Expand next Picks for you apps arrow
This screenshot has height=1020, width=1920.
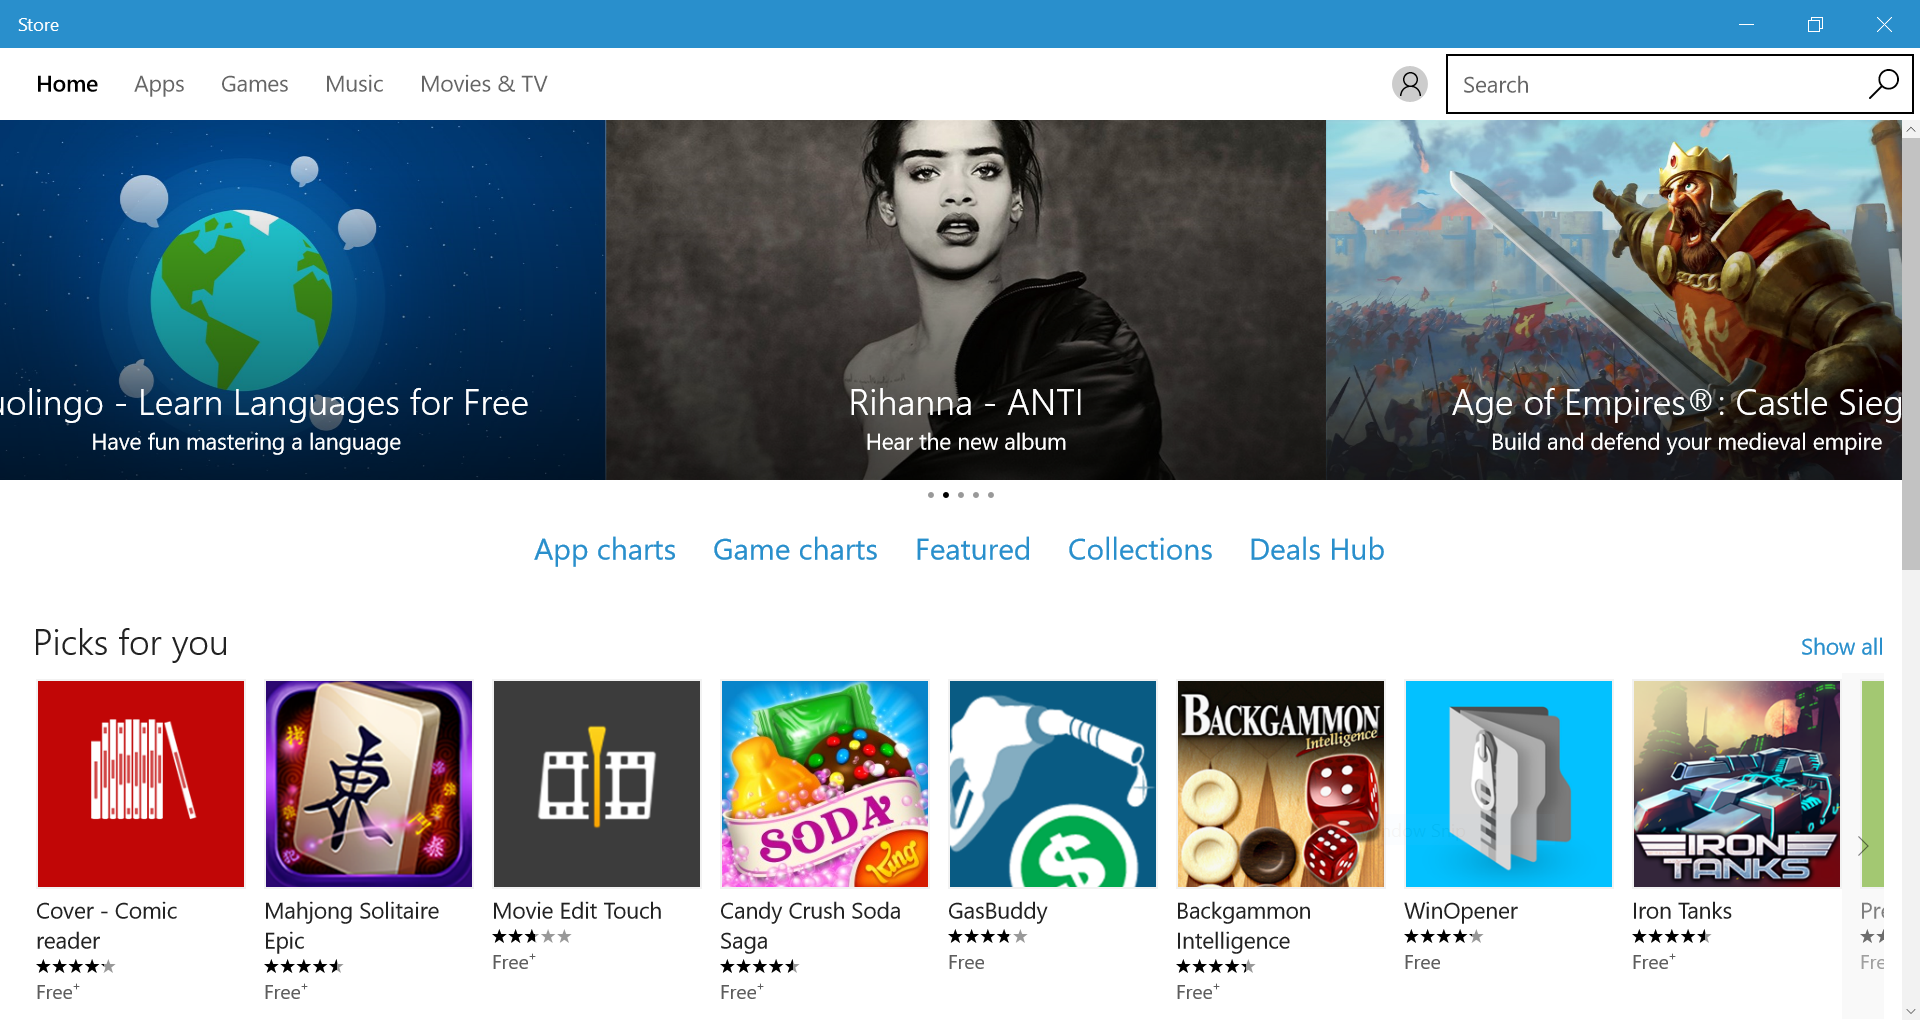[x=1863, y=846]
